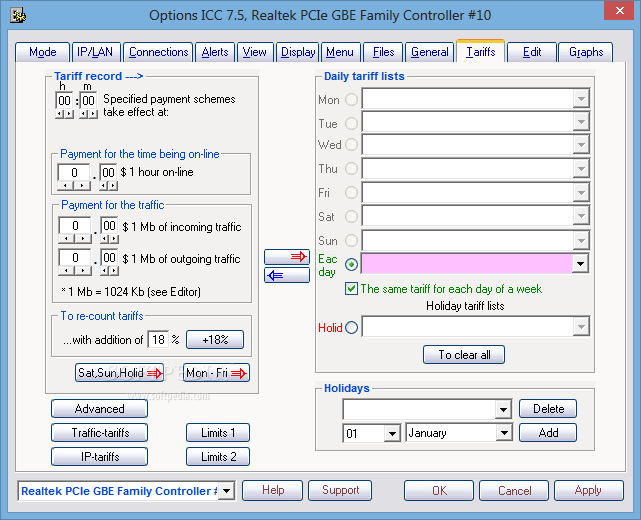This screenshot has height=520, width=641.
Task: Select the Mon radio button
Action: 351,99
